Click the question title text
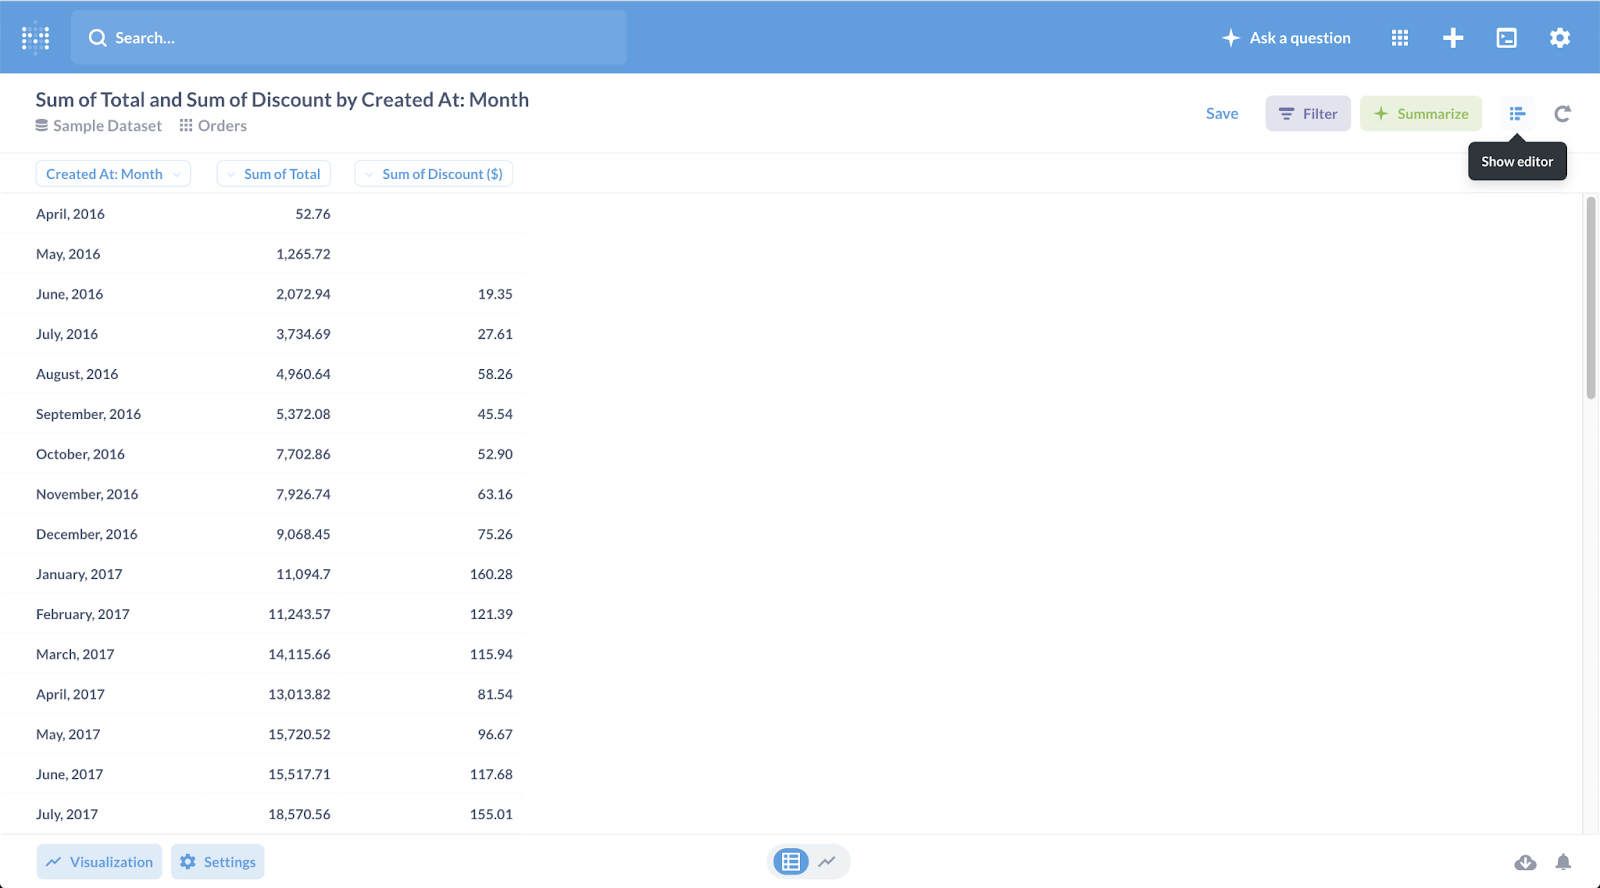Viewport: 1600px width, 888px height. coord(282,100)
